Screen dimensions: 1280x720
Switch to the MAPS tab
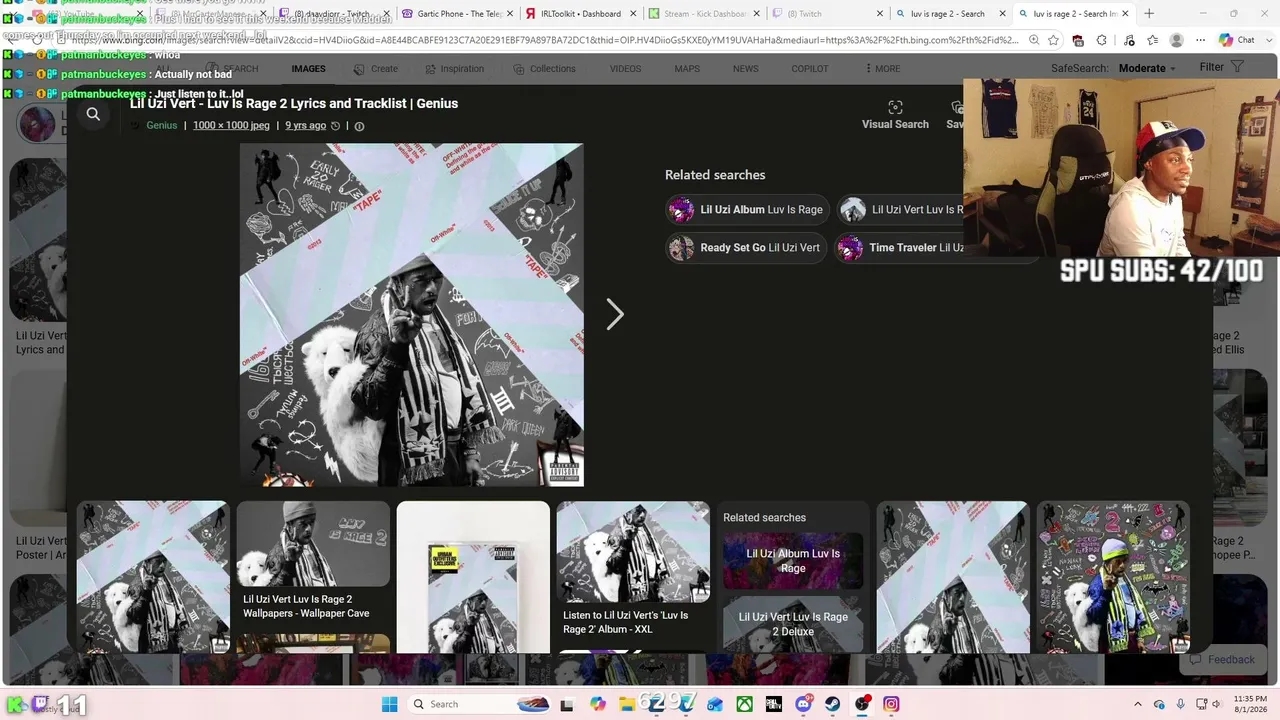coord(687,69)
